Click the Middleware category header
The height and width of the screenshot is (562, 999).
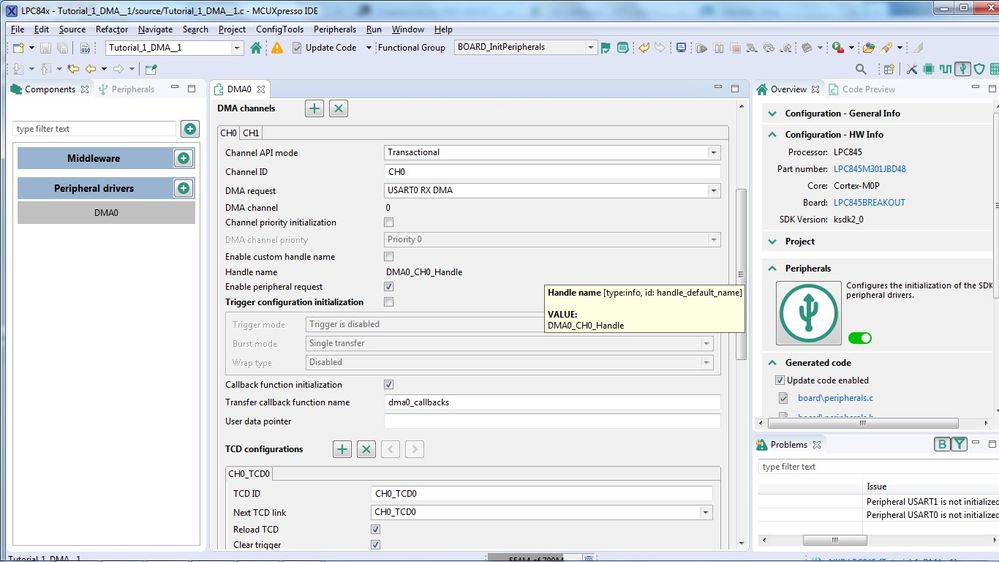94,158
